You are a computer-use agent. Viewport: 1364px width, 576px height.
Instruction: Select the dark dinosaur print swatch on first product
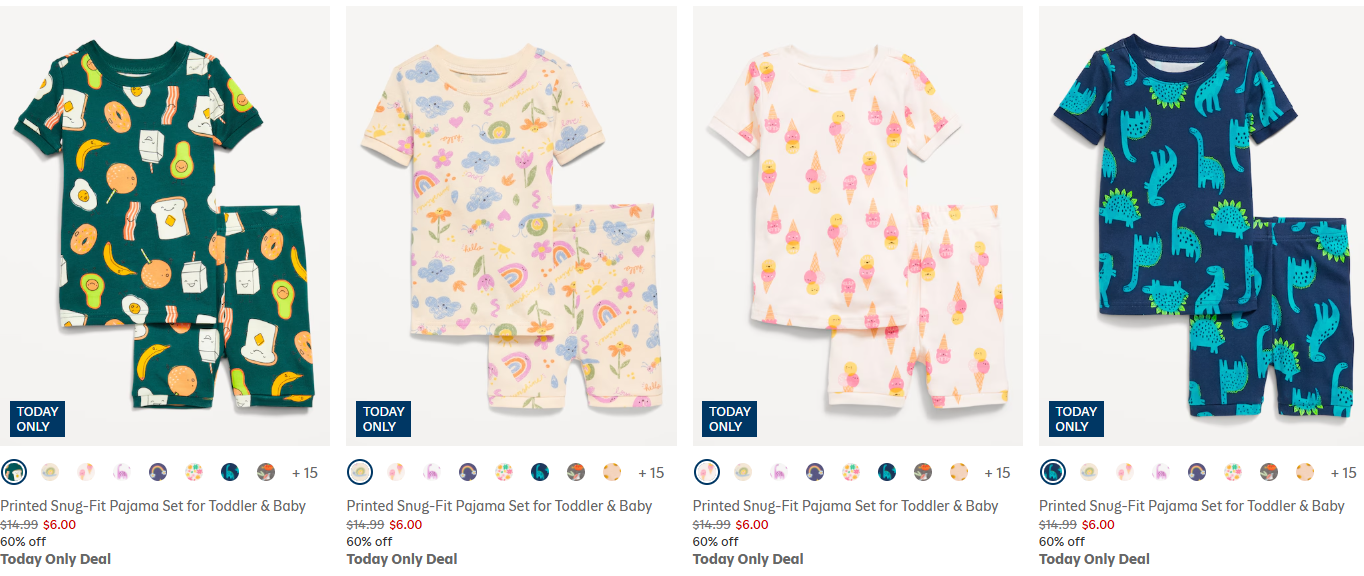[230, 471]
